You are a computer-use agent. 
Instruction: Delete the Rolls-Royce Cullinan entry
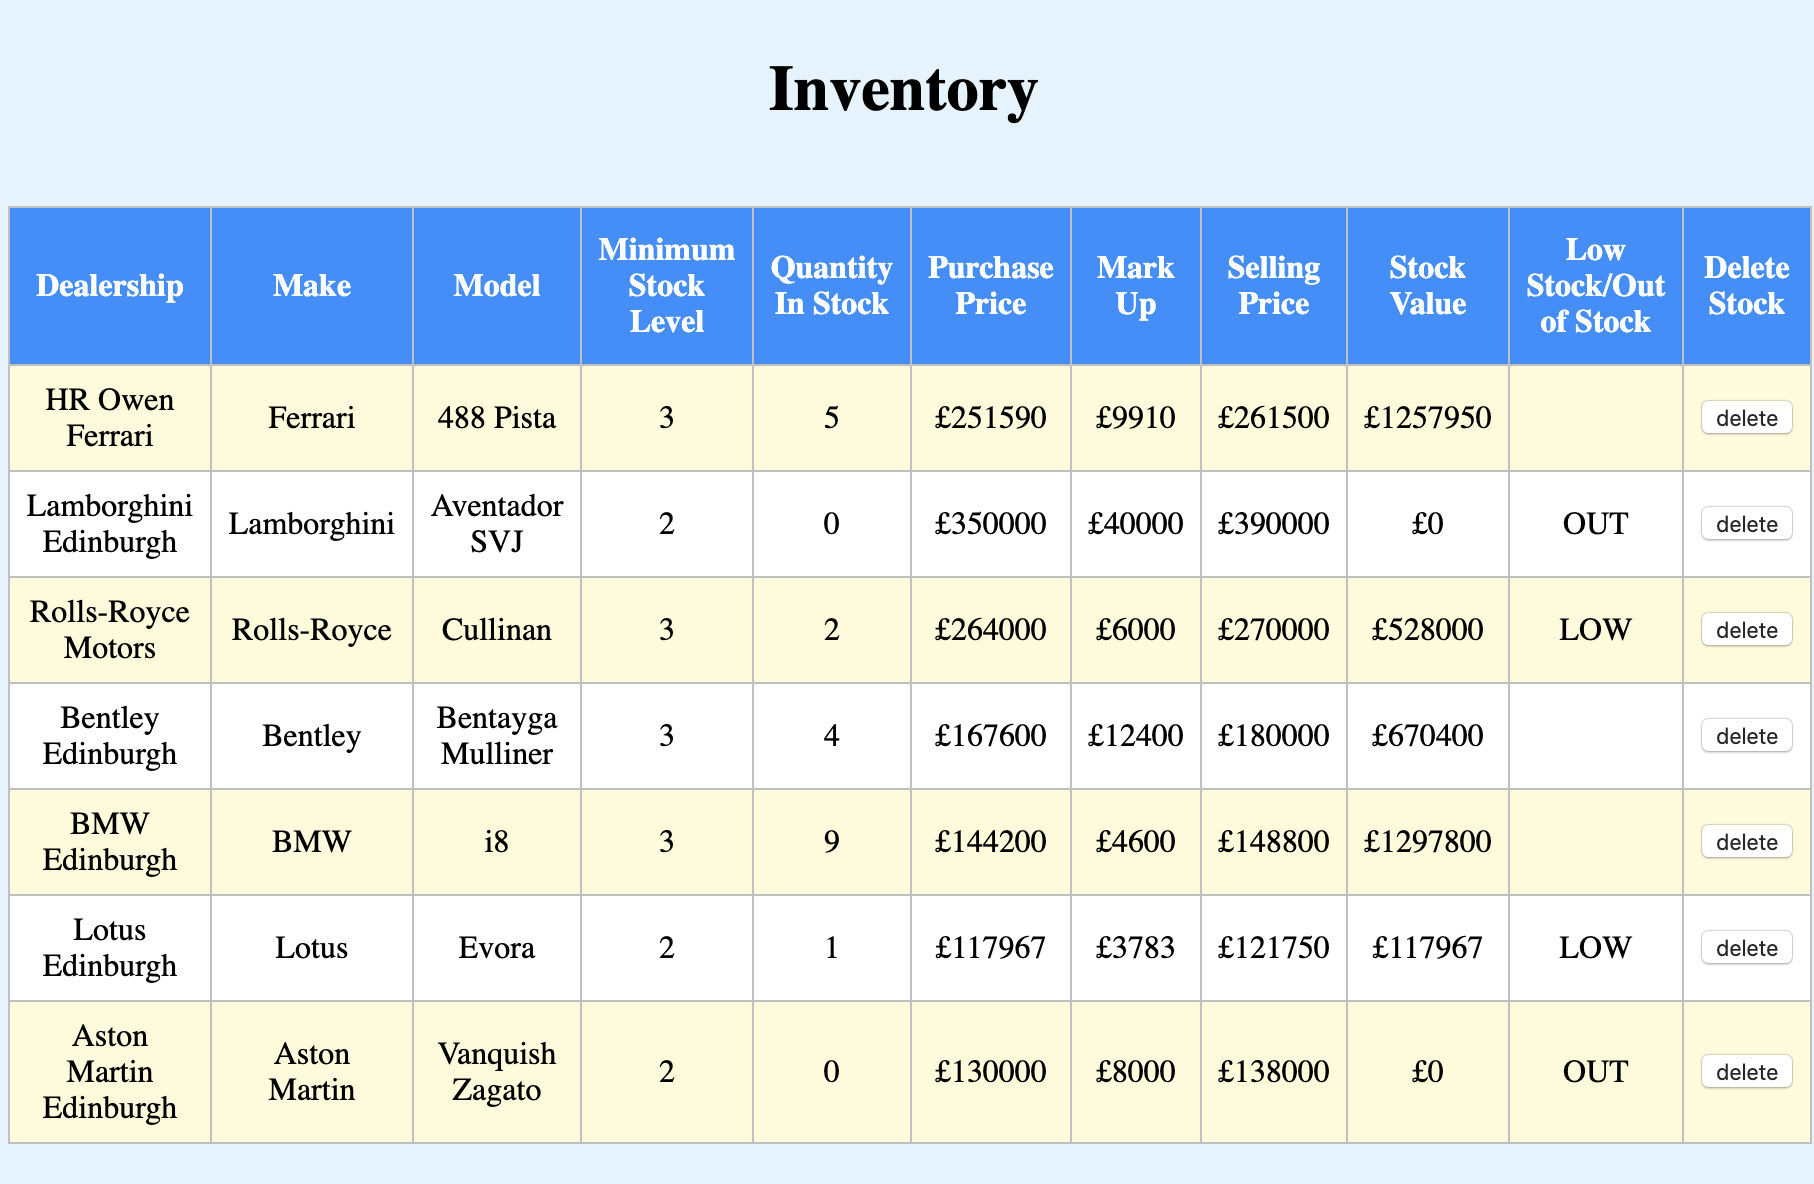click(1746, 630)
